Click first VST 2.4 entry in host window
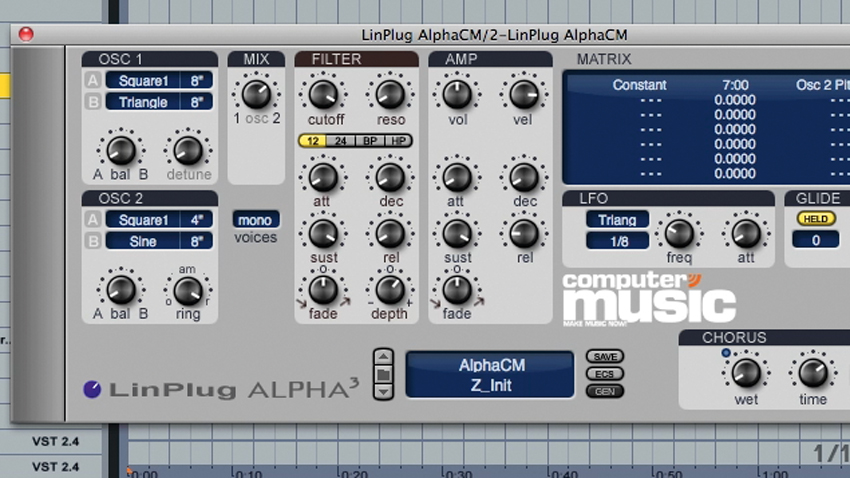Image resolution: width=850 pixels, height=478 pixels. tap(55, 441)
